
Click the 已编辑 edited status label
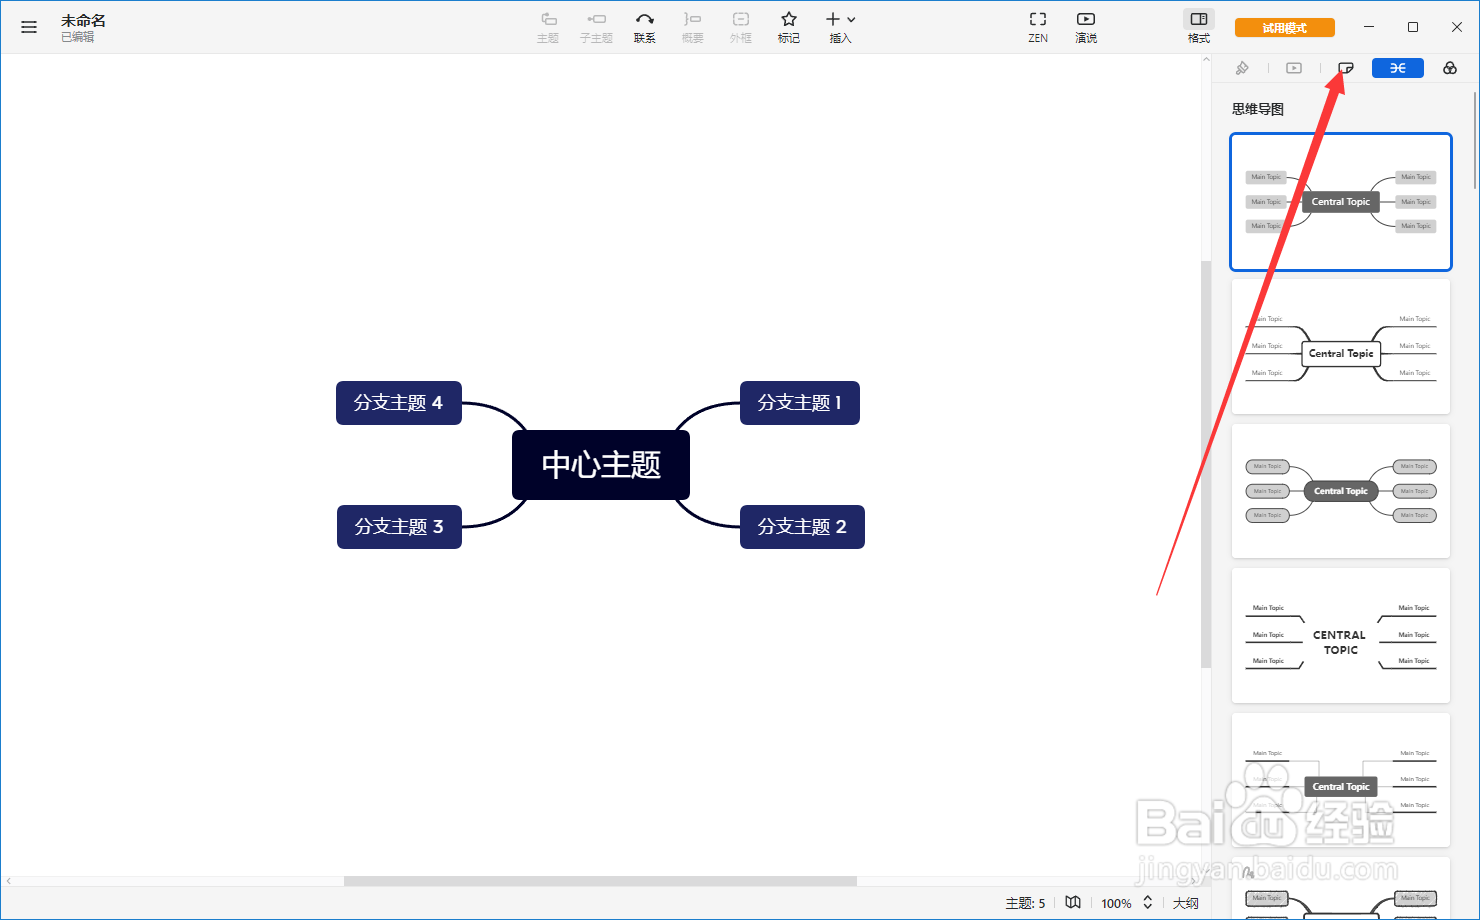77,37
